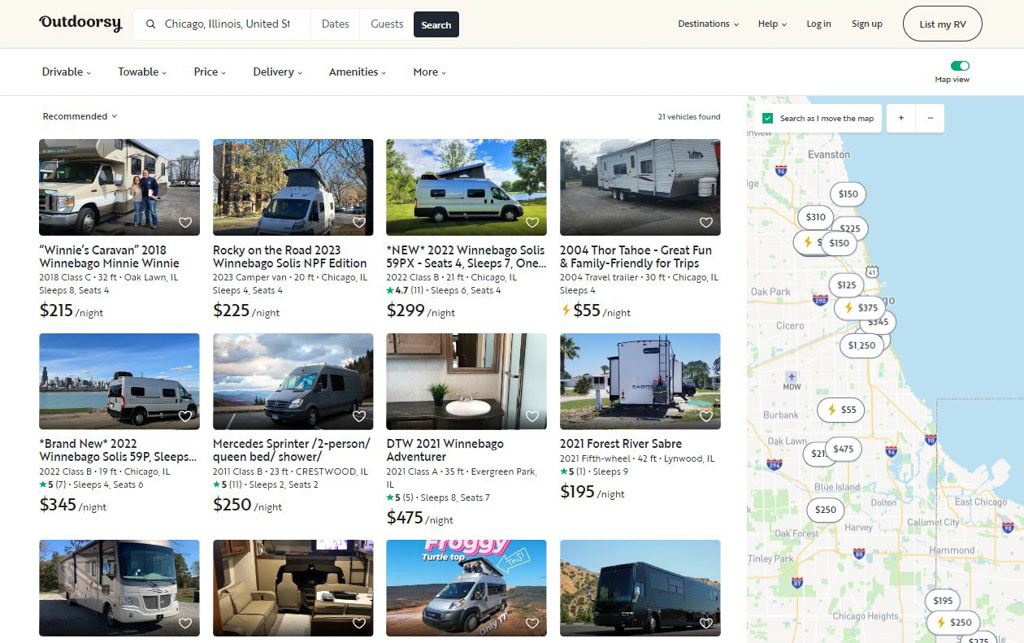Favorite the "Winnie's Caravan" listing heart icon

click(186, 222)
